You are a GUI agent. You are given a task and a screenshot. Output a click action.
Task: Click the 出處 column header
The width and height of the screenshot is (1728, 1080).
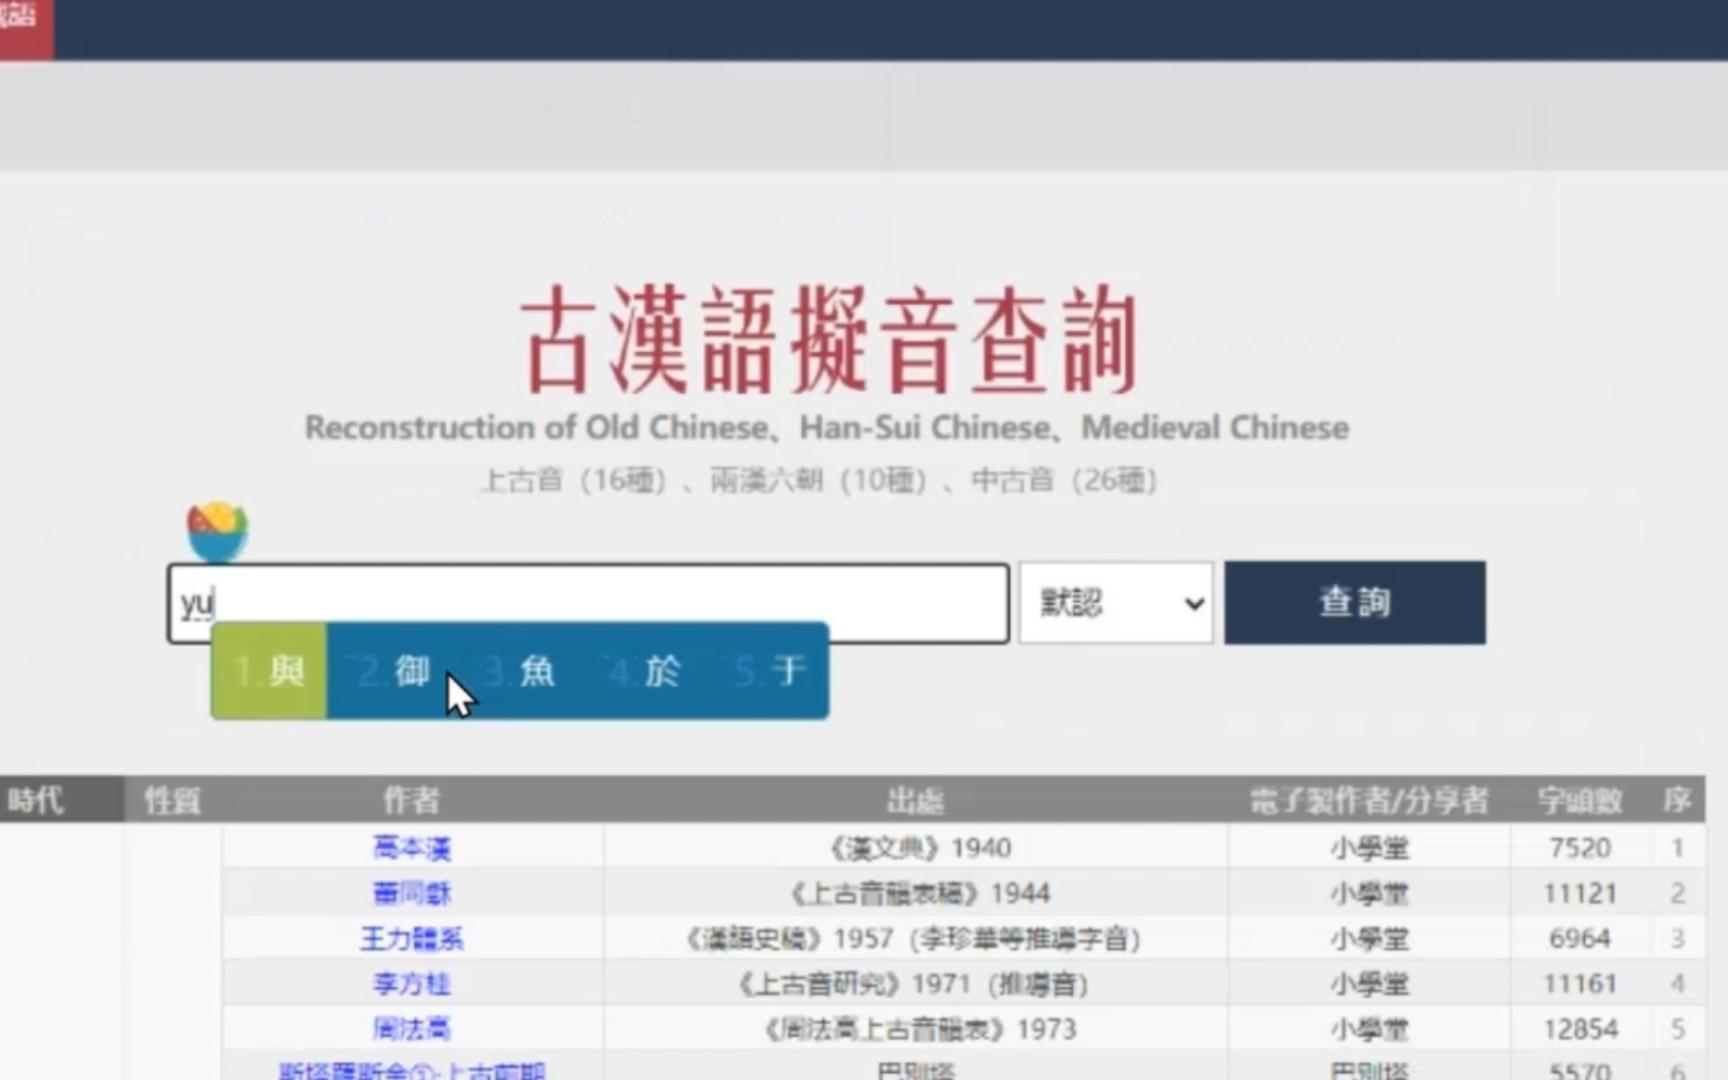(915, 800)
